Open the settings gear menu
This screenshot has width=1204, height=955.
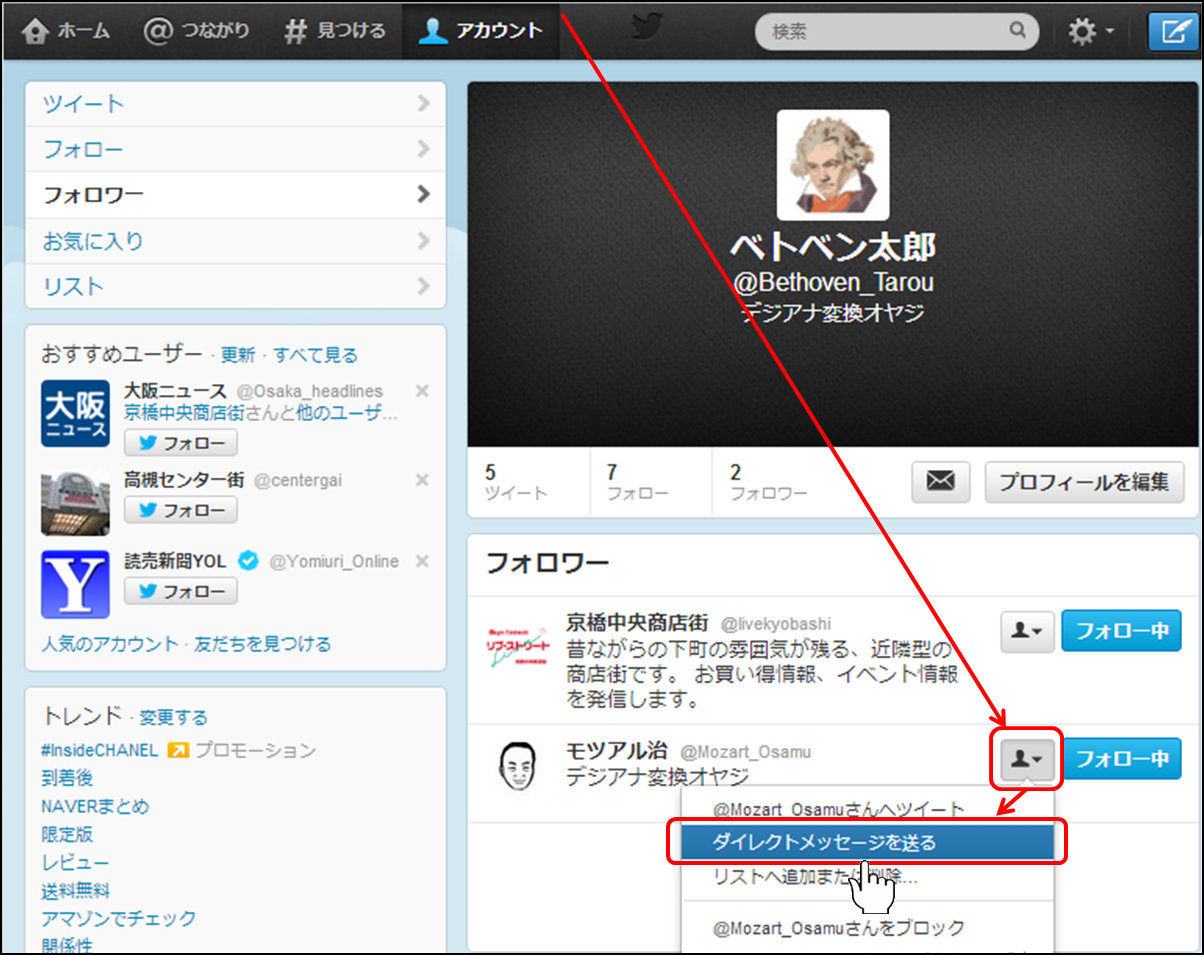1089,31
